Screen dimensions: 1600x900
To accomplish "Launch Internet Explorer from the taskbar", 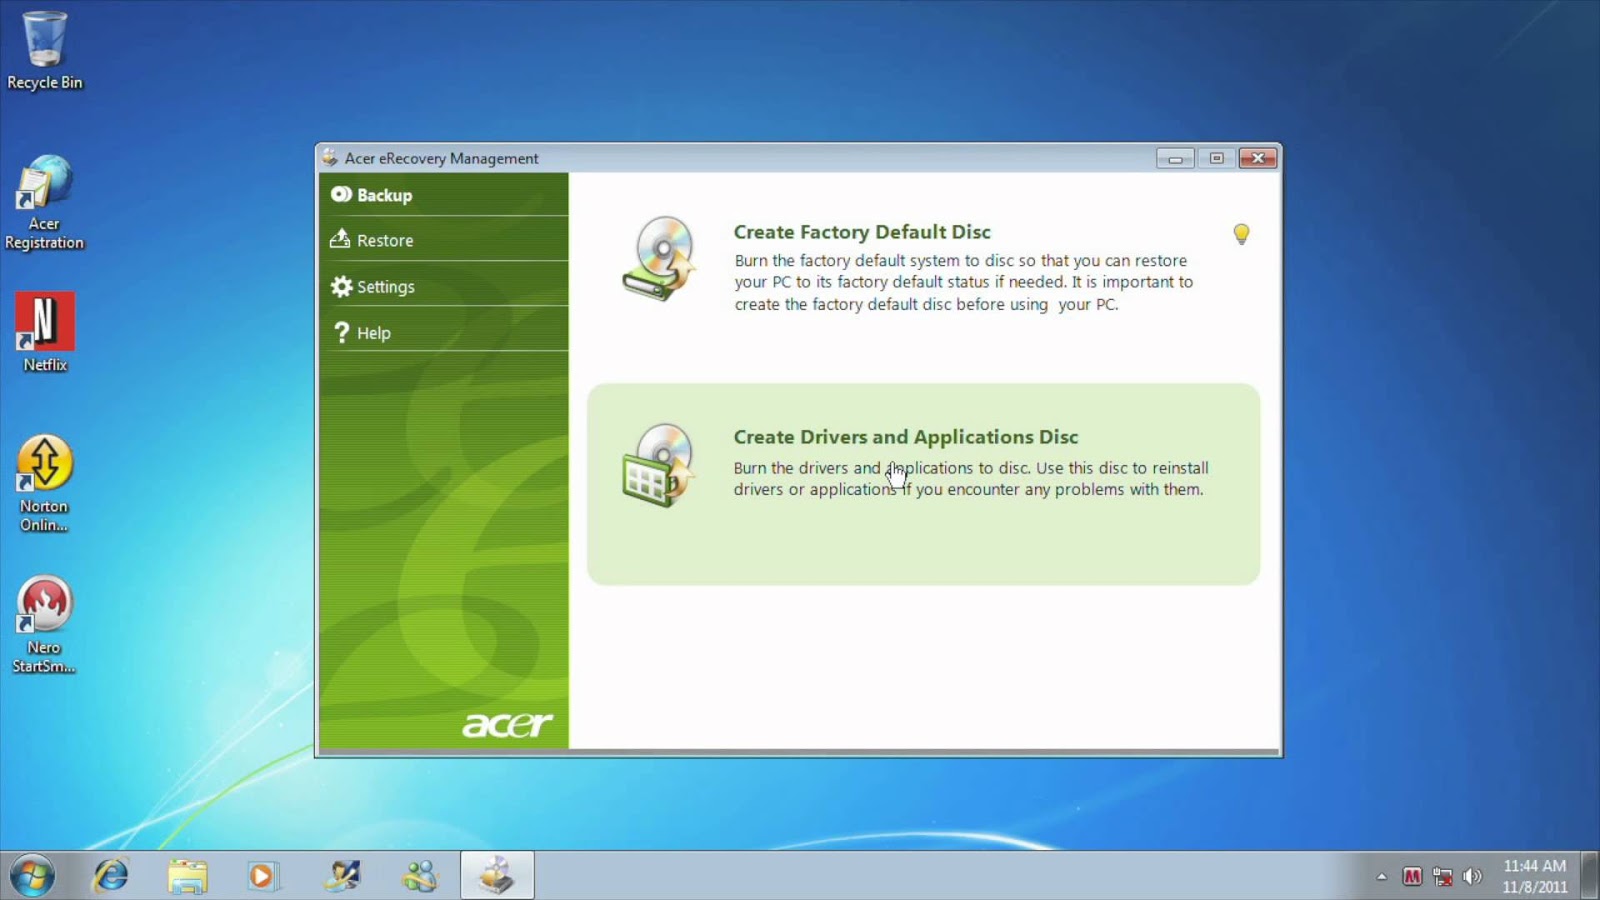I will [110, 876].
